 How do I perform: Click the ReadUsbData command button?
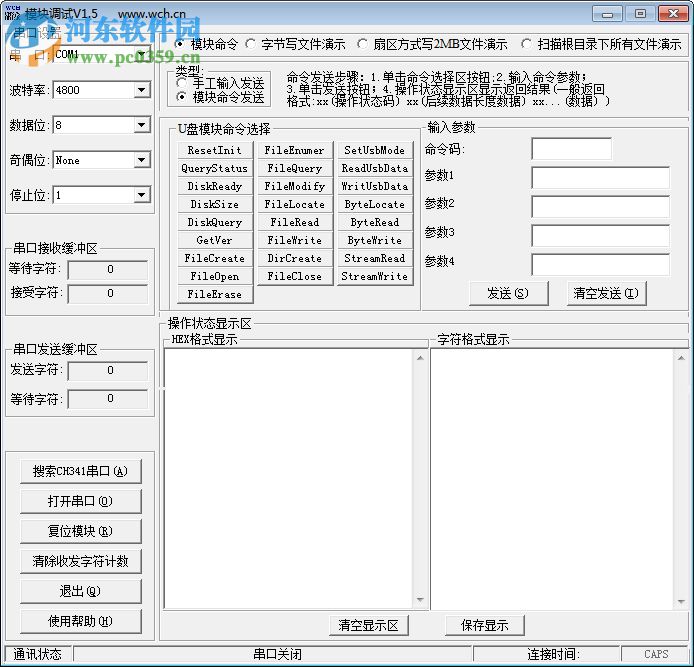point(375,168)
